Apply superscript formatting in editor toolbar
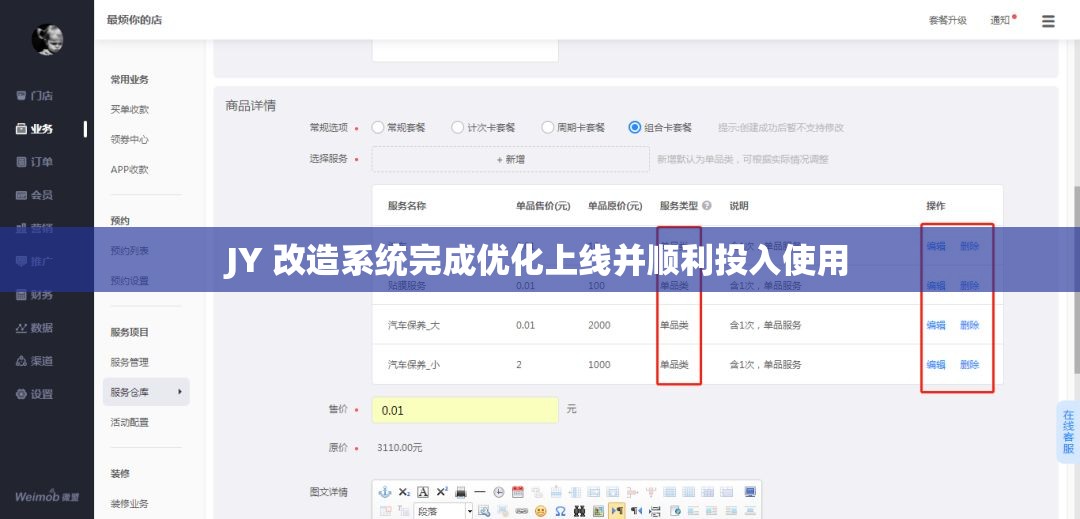 (442, 491)
